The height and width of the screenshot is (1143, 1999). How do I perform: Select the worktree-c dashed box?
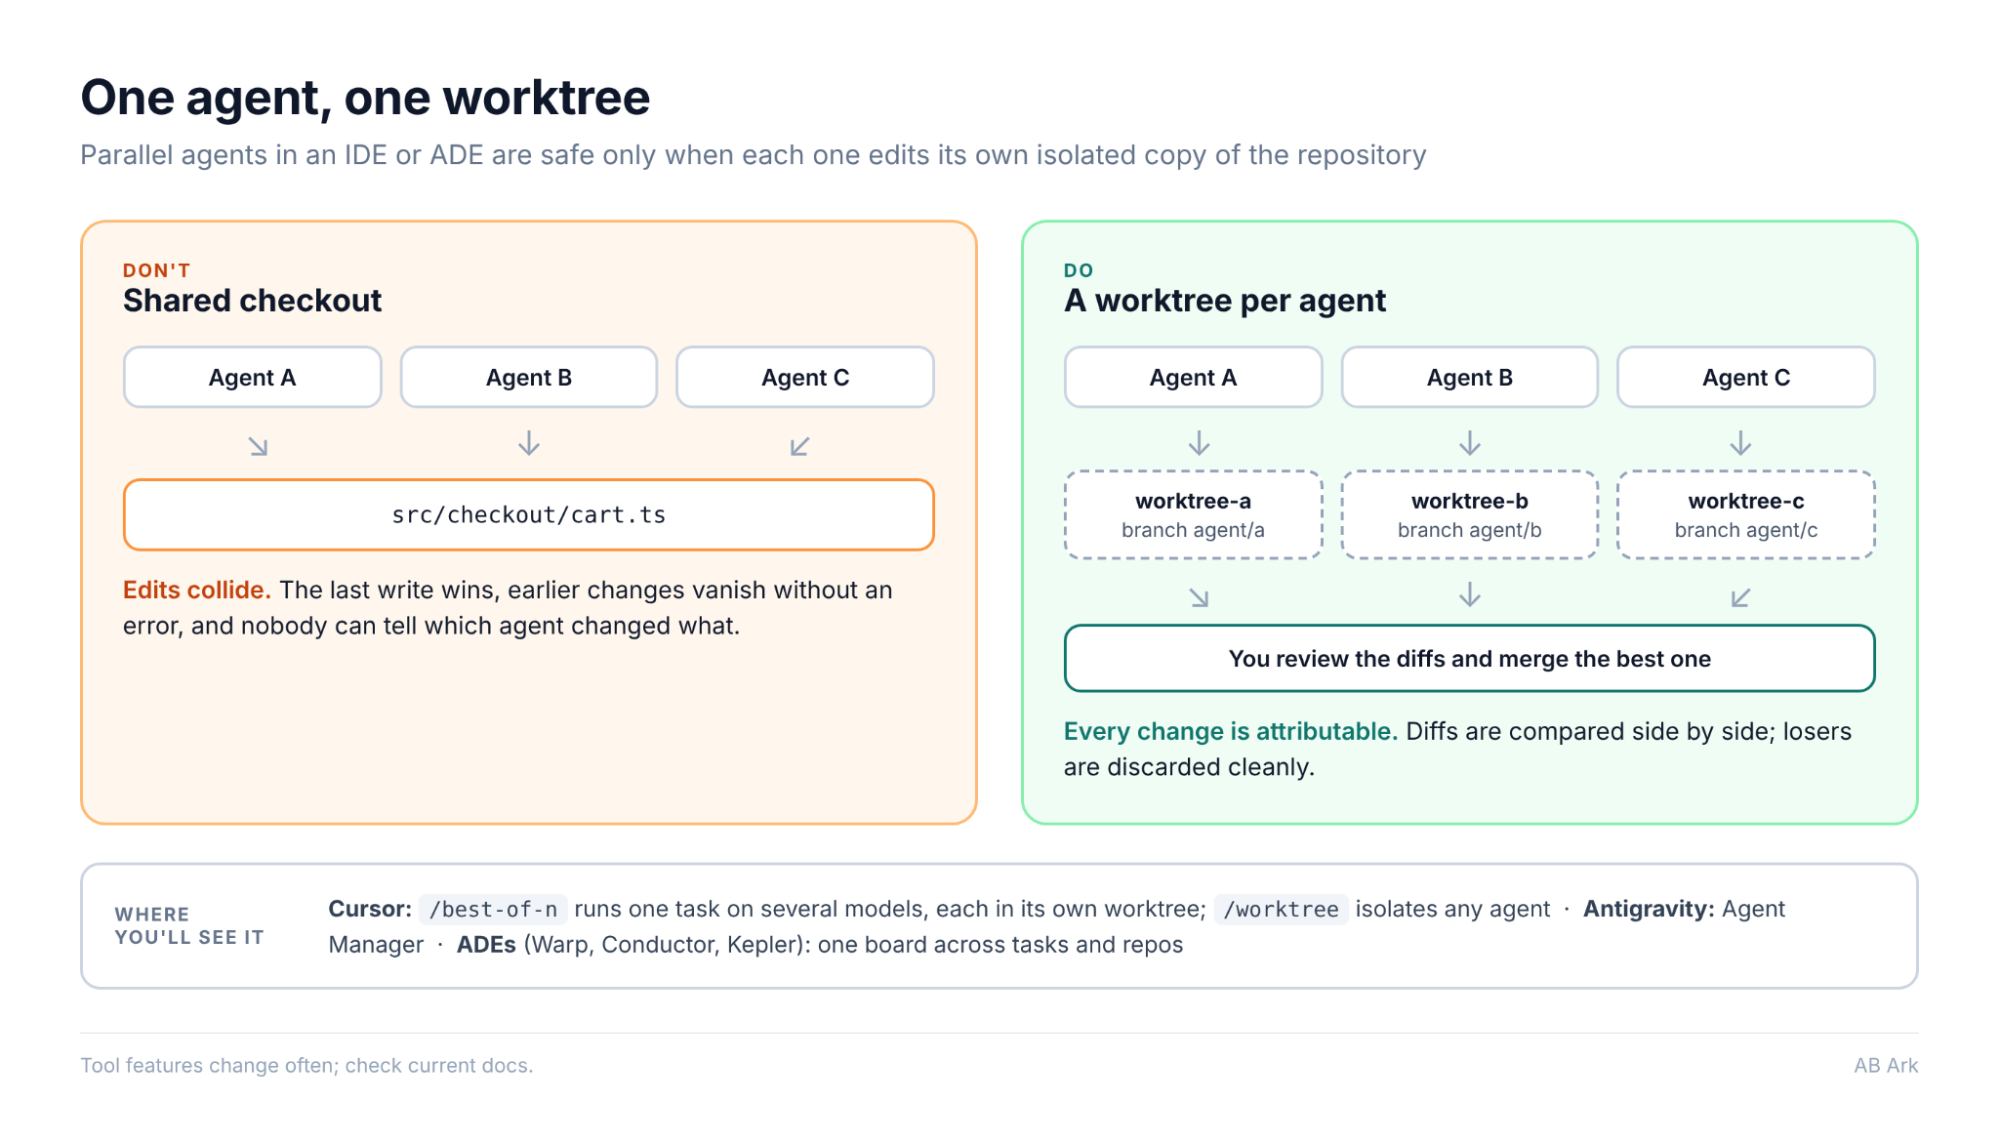click(x=1746, y=515)
